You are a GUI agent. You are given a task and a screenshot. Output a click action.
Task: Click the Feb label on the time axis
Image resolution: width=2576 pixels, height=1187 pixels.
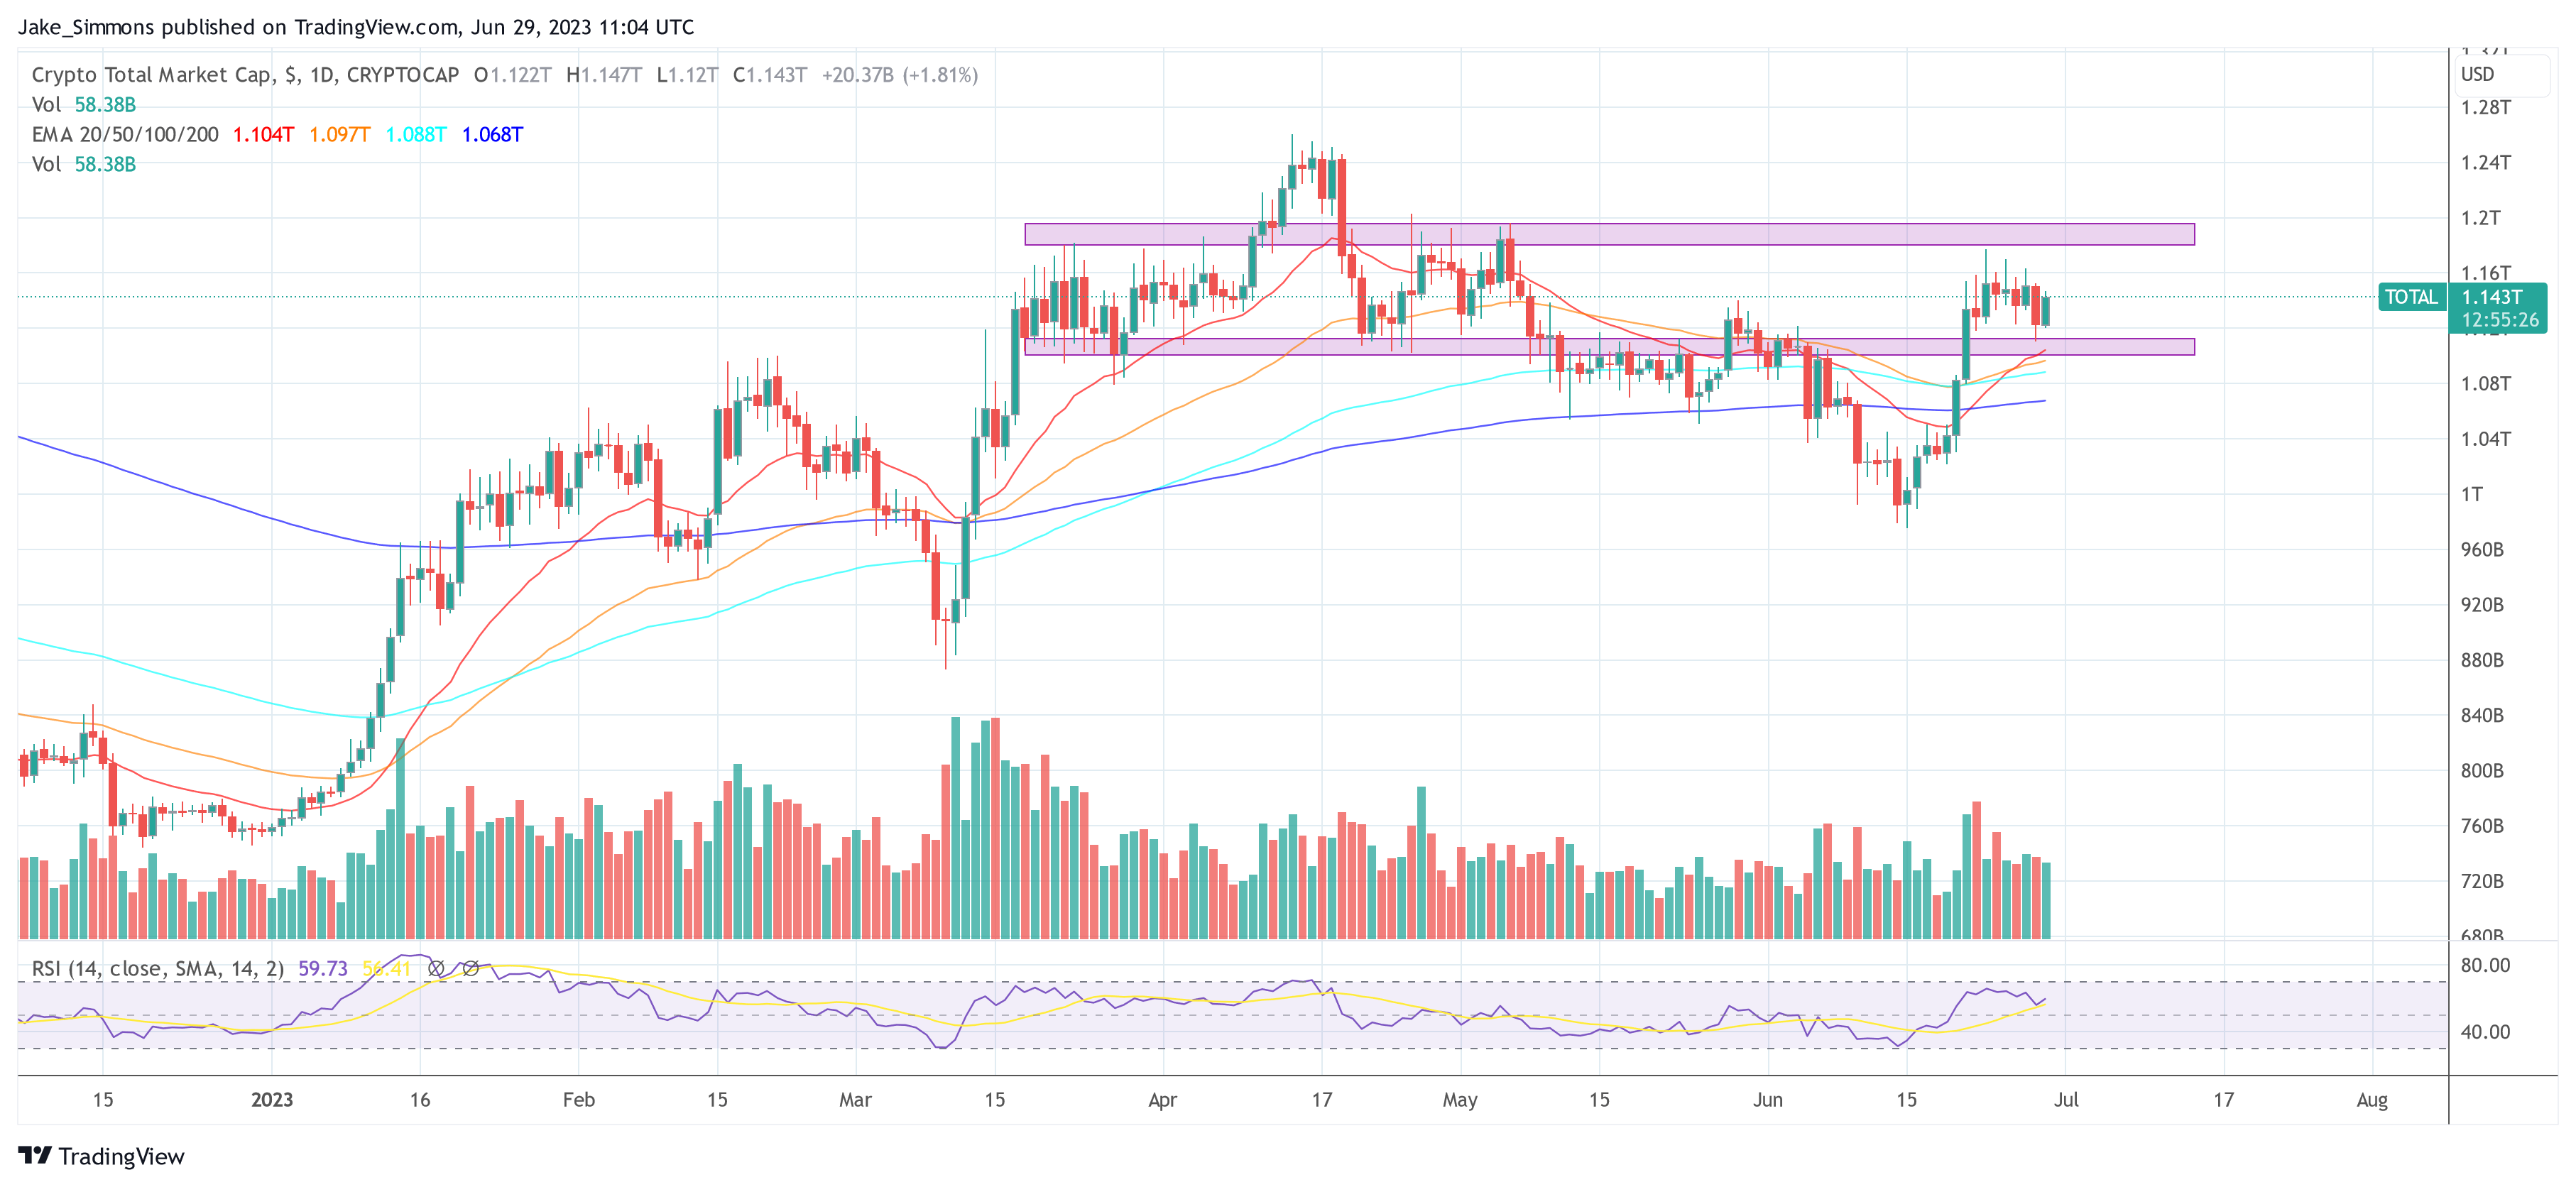click(x=579, y=1100)
